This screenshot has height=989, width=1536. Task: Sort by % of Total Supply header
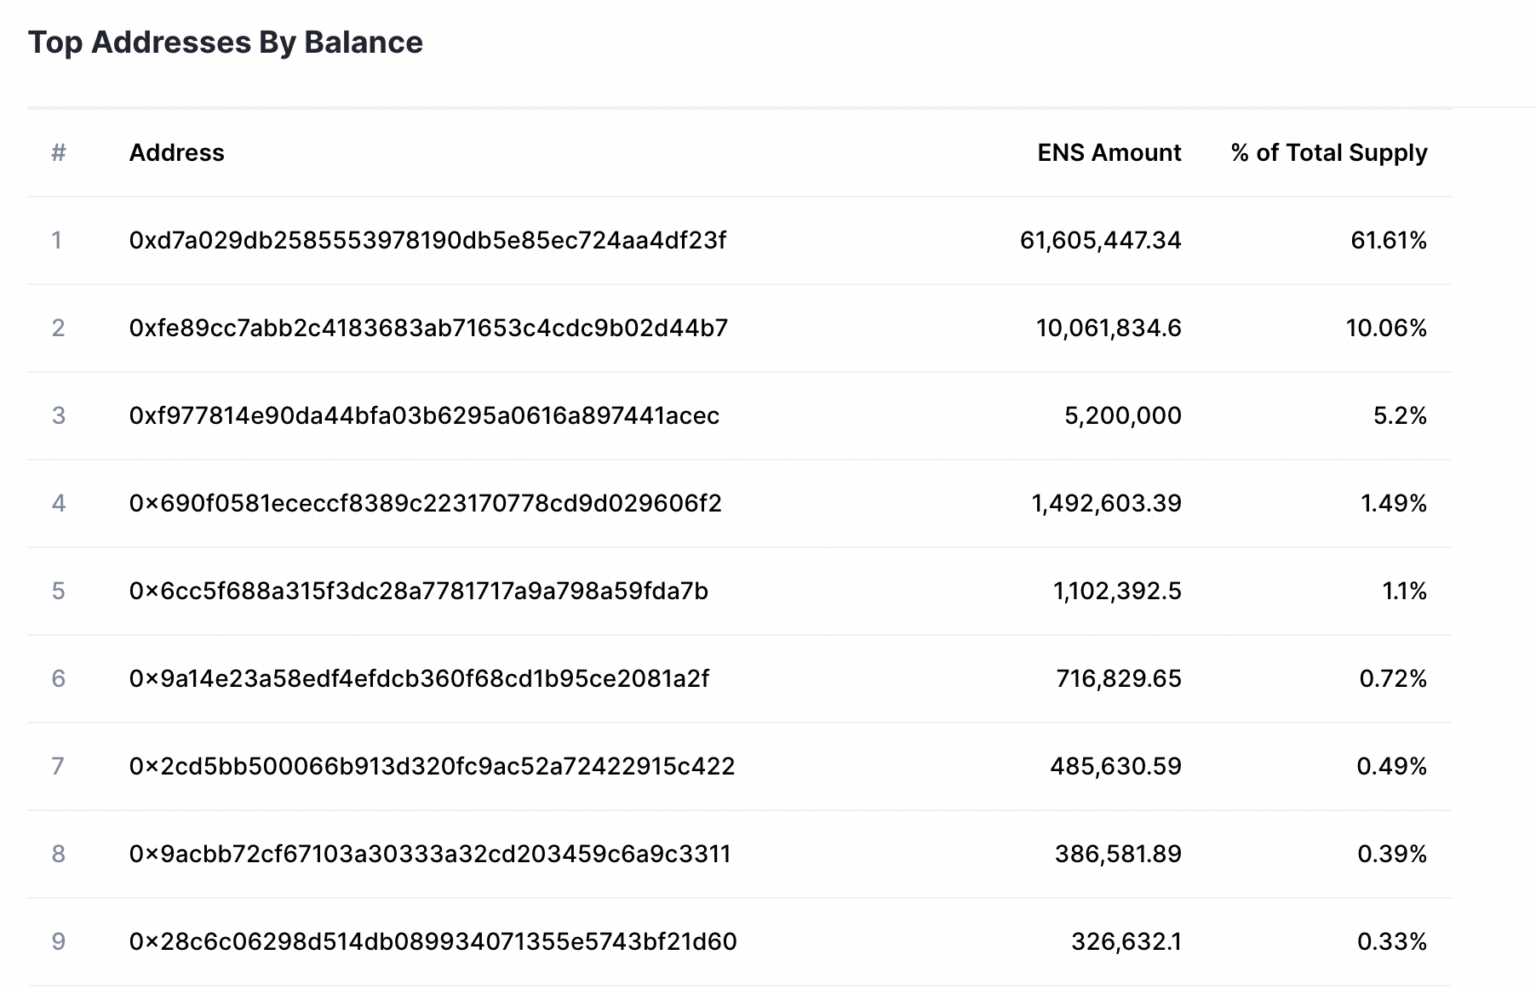(x=1328, y=153)
